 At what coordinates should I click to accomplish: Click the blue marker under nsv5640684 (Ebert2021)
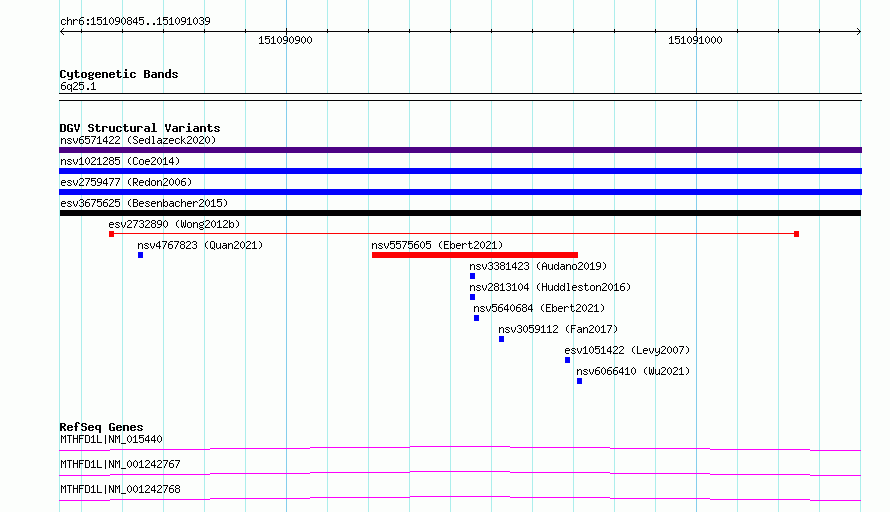coord(476,318)
